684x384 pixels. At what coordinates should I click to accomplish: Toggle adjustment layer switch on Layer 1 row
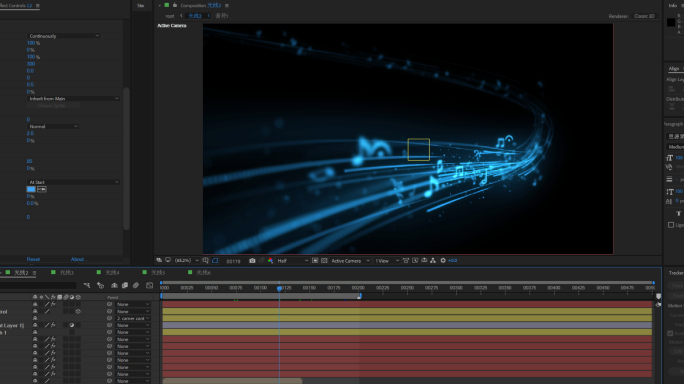(72, 325)
